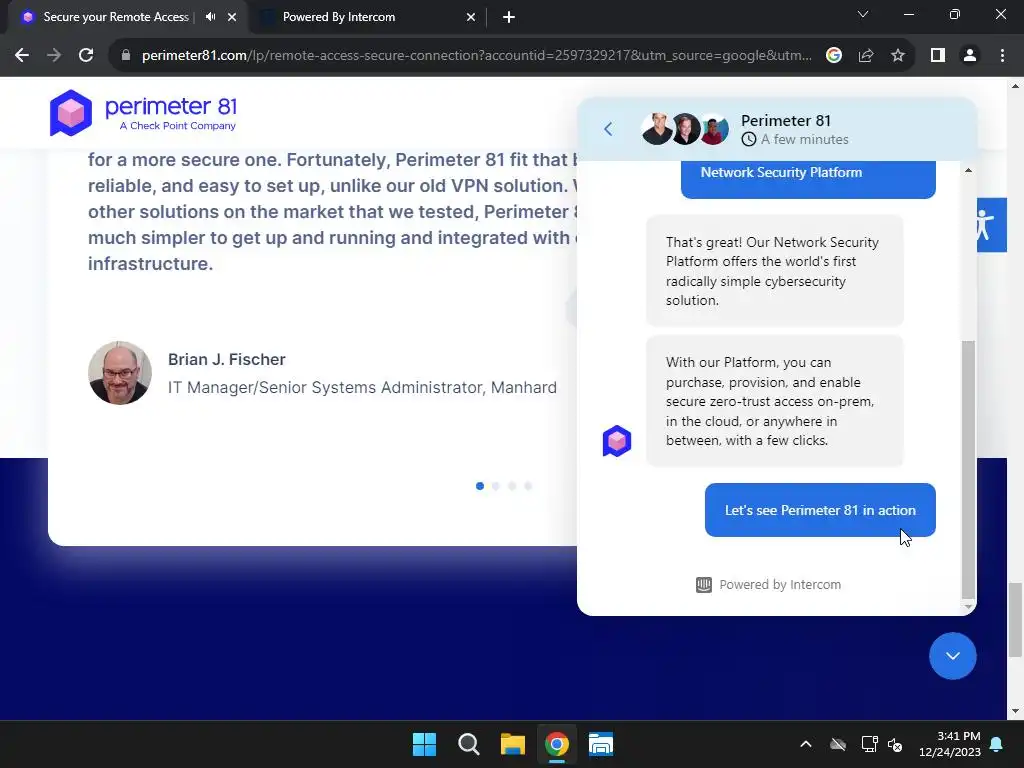Click the page vertical scrollbar thumb

[1014, 620]
